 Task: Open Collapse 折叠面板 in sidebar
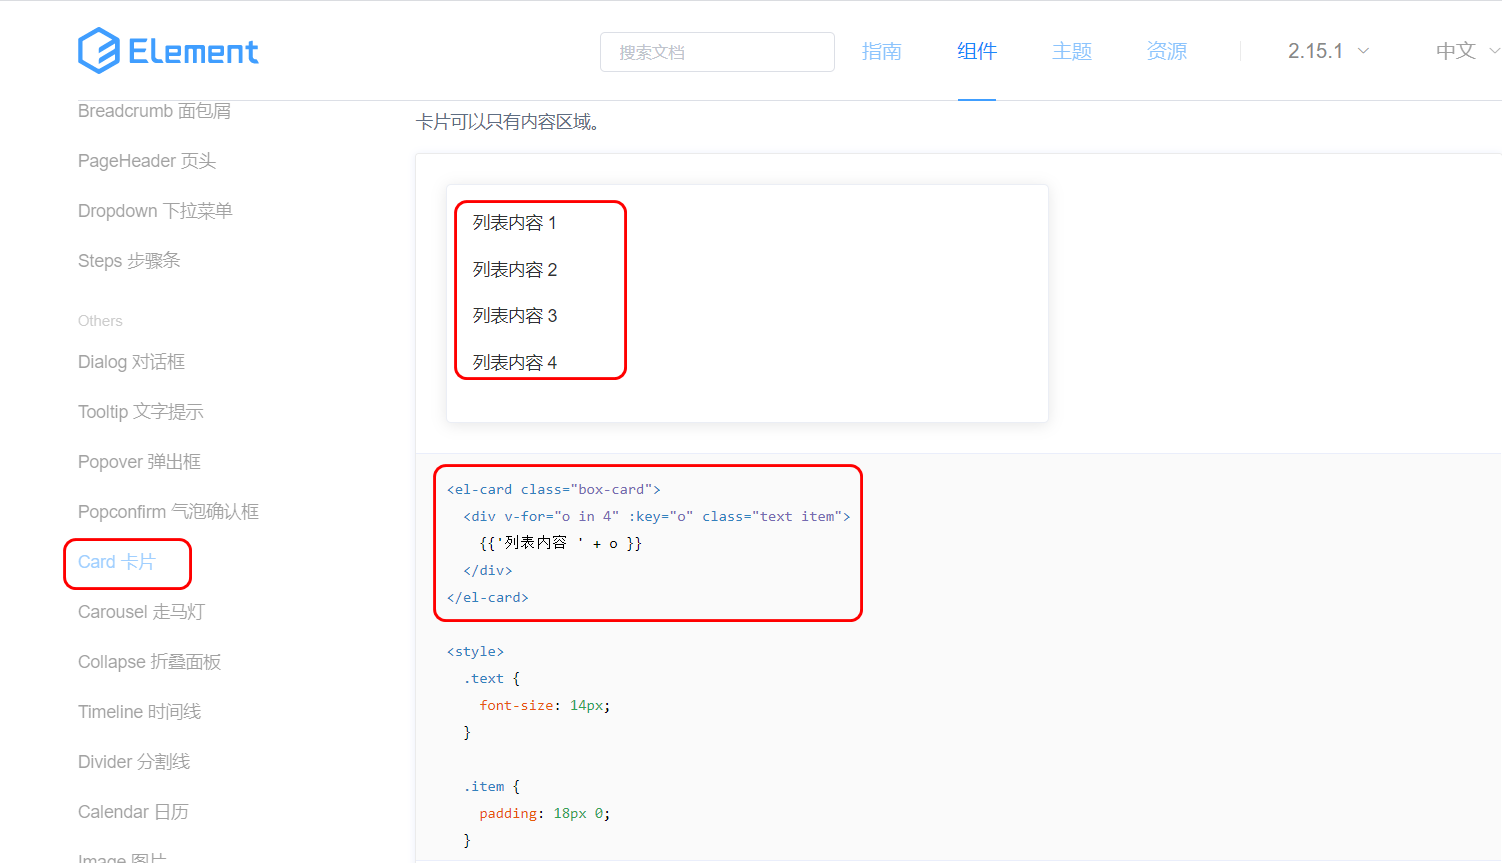[149, 662]
